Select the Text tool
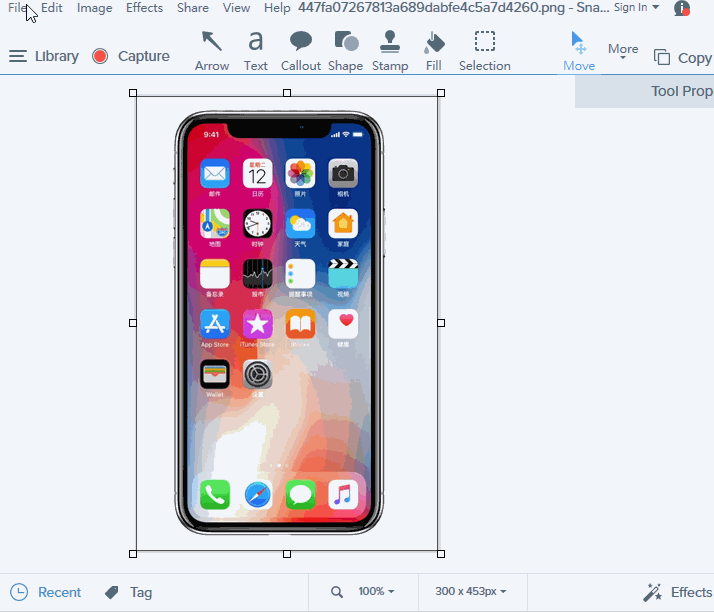This screenshot has height=612, width=714. pyautogui.click(x=255, y=51)
